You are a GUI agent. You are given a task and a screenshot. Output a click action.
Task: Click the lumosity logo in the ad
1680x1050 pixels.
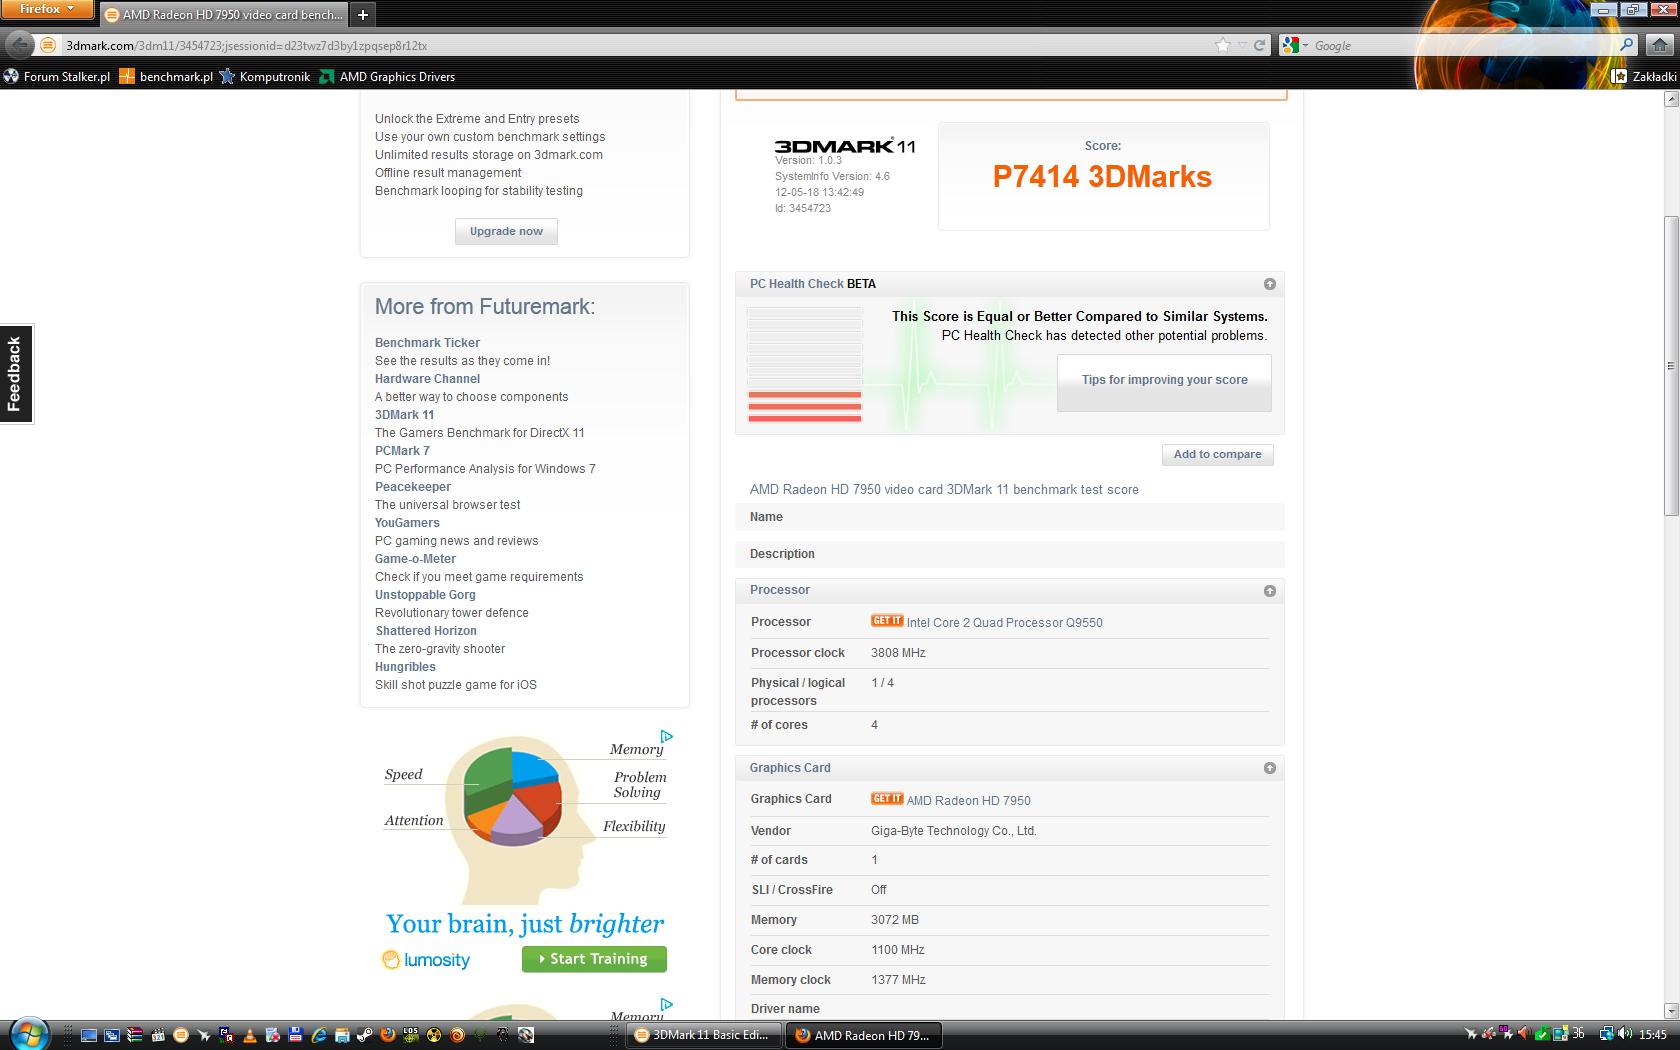[x=426, y=960]
